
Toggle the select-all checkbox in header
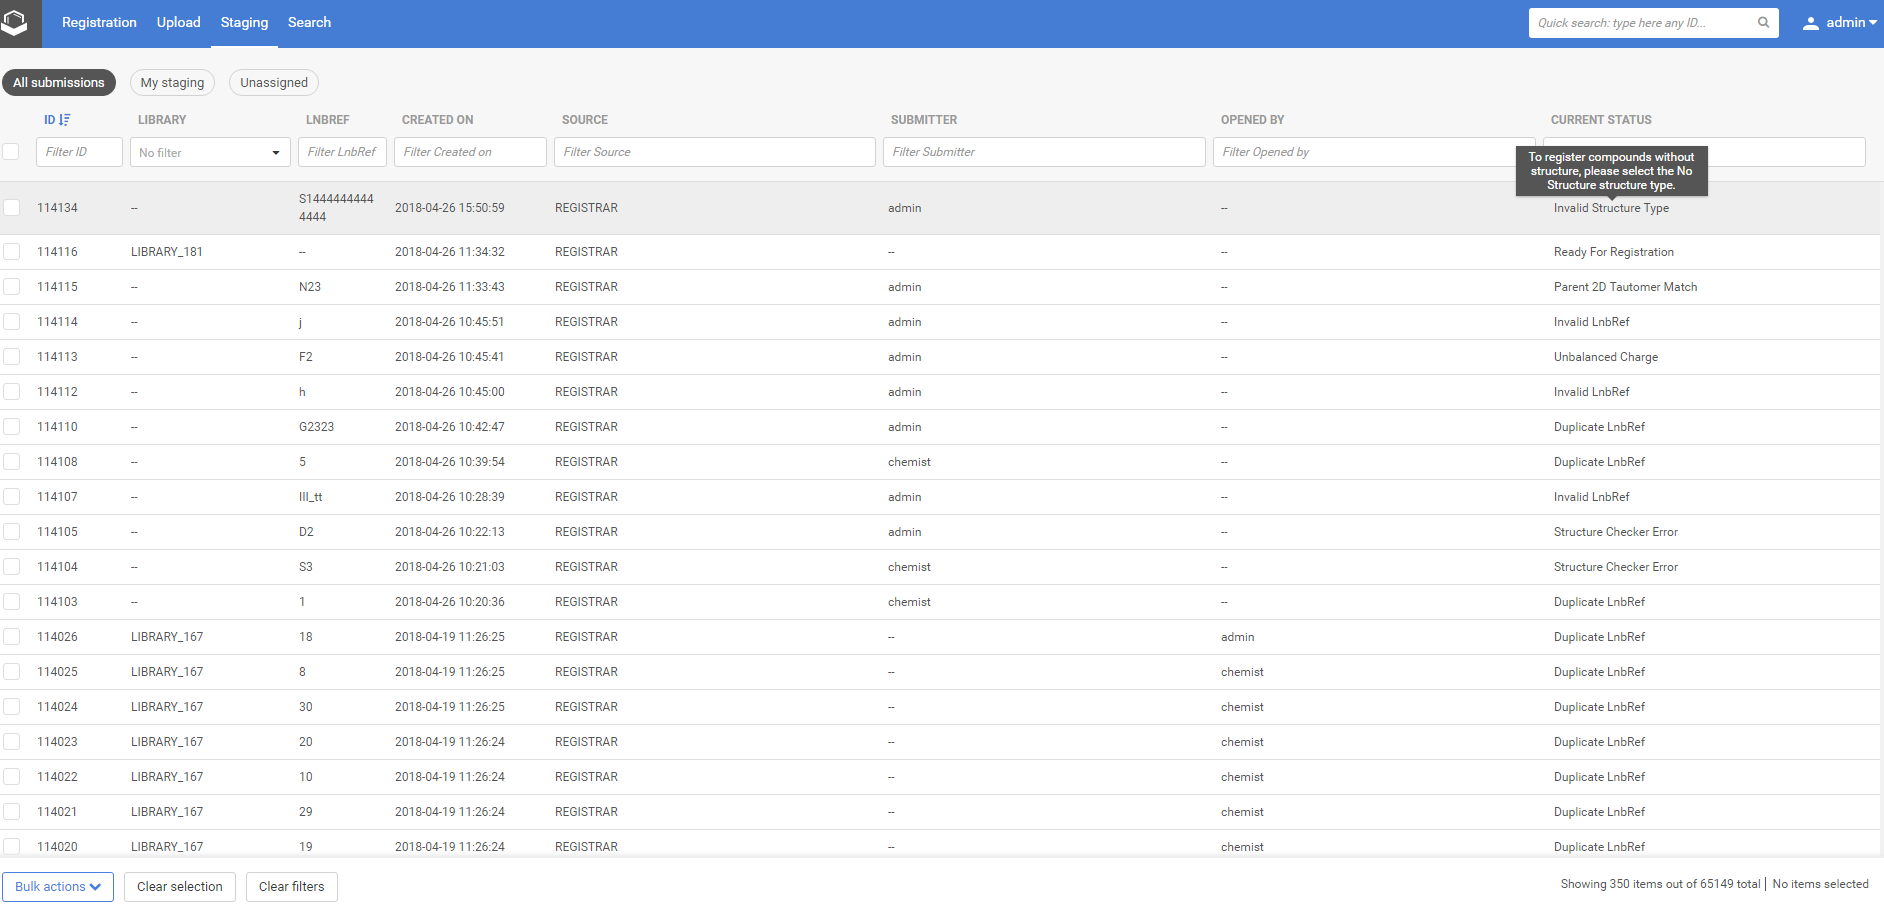tap(11, 152)
